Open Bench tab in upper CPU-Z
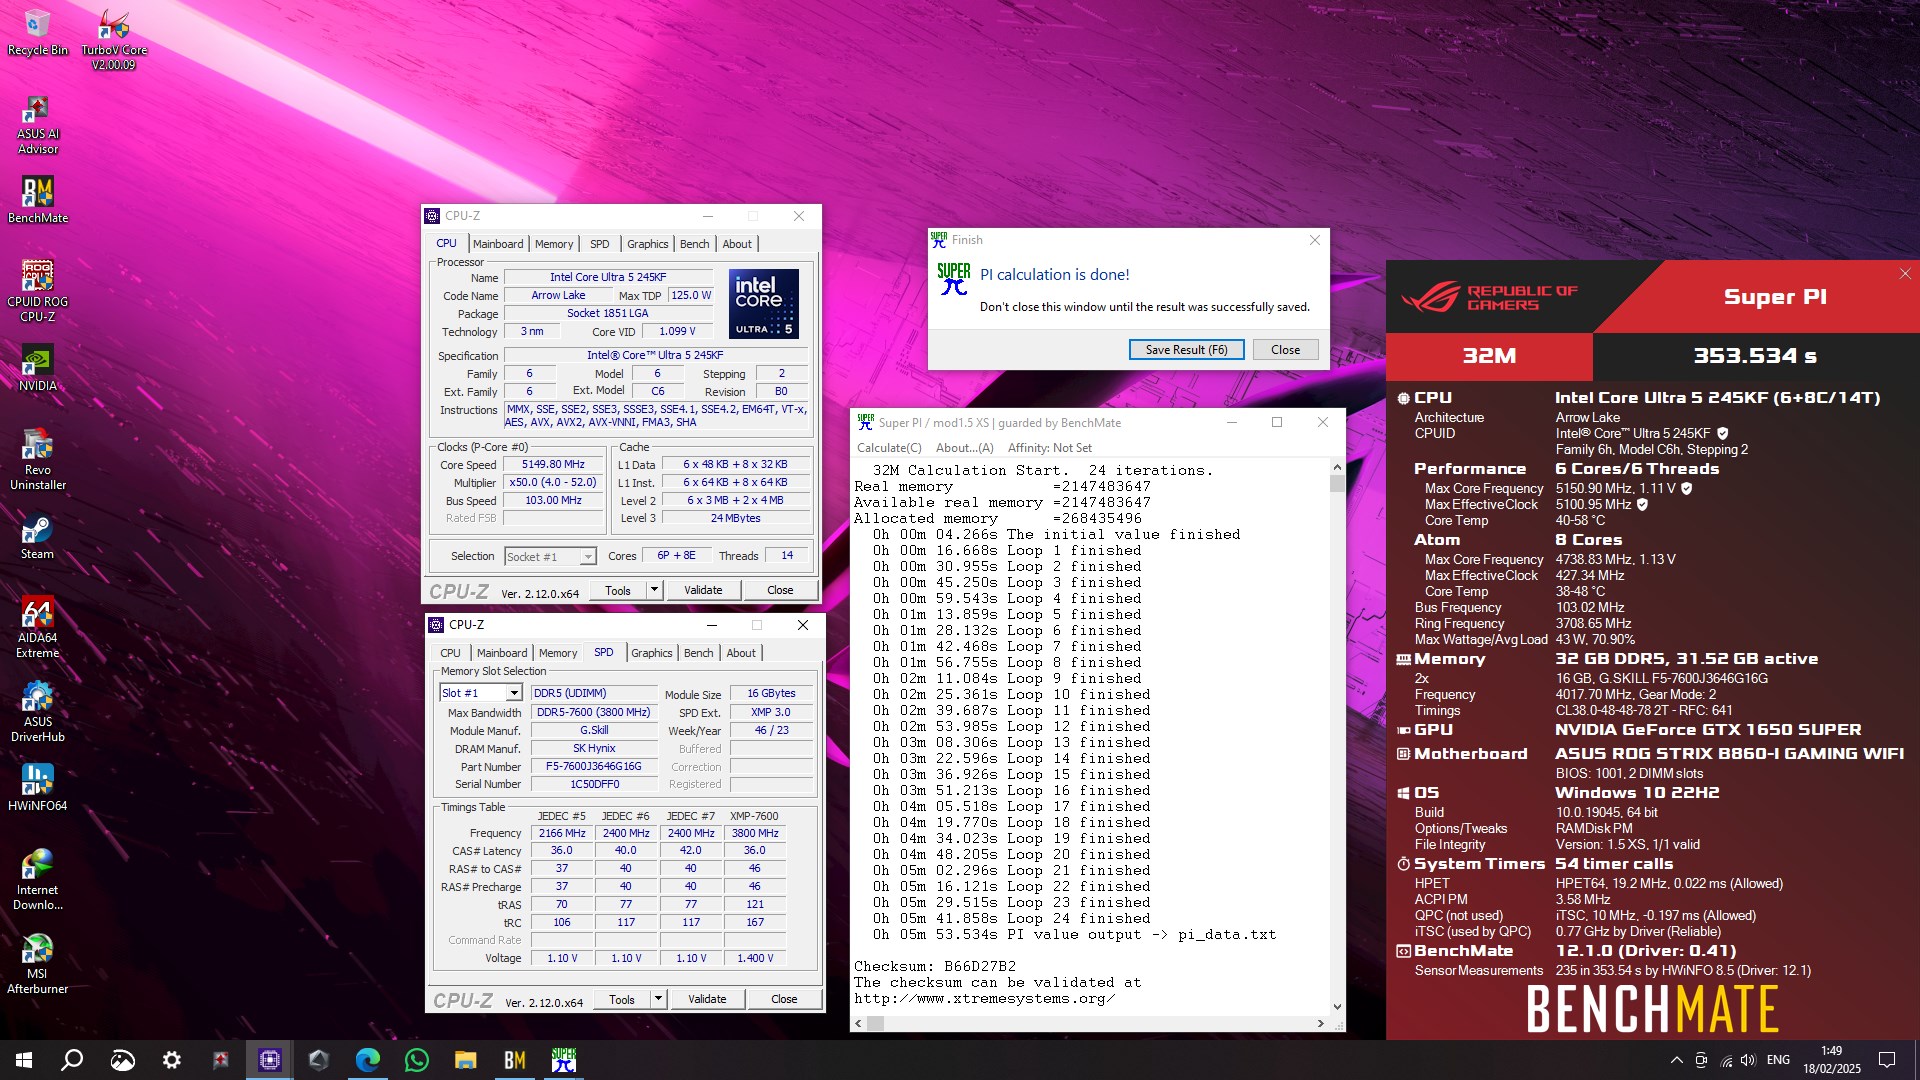This screenshot has width=1920, height=1080. tap(694, 244)
